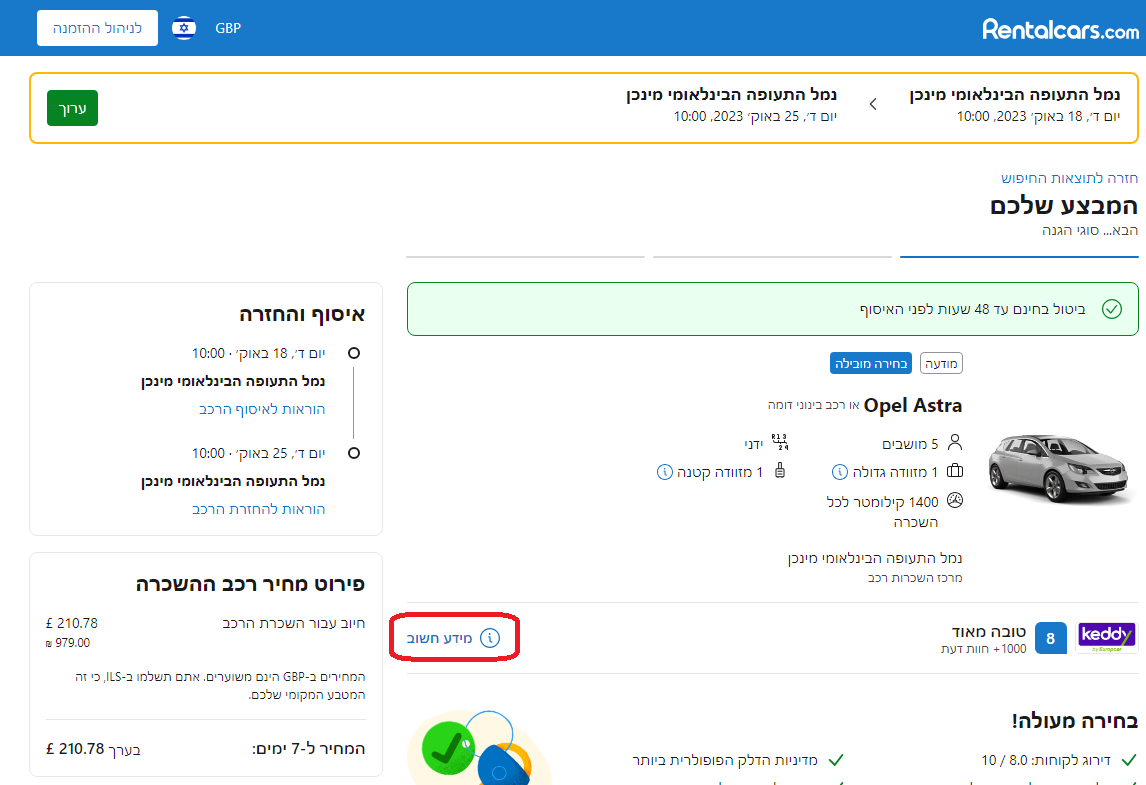The height and width of the screenshot is (785, 1146).
Task: Click the Opel Astra car image
Action: (1060, 469)
